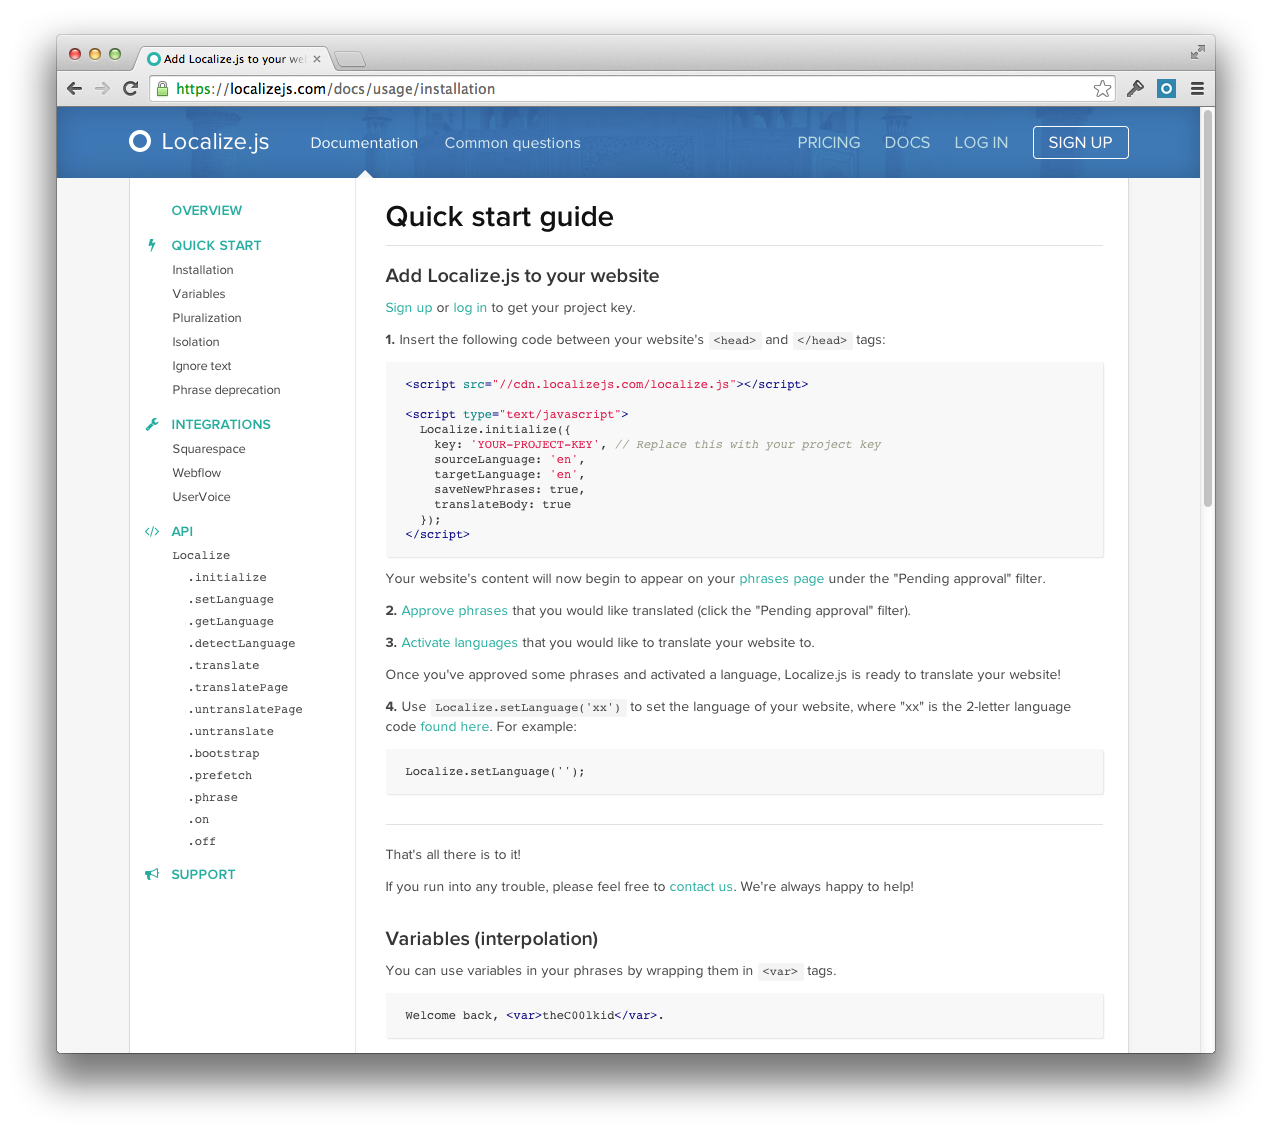Open .phrase API reference
This screenshot has height=1132, width=1272.
[213, 797]
